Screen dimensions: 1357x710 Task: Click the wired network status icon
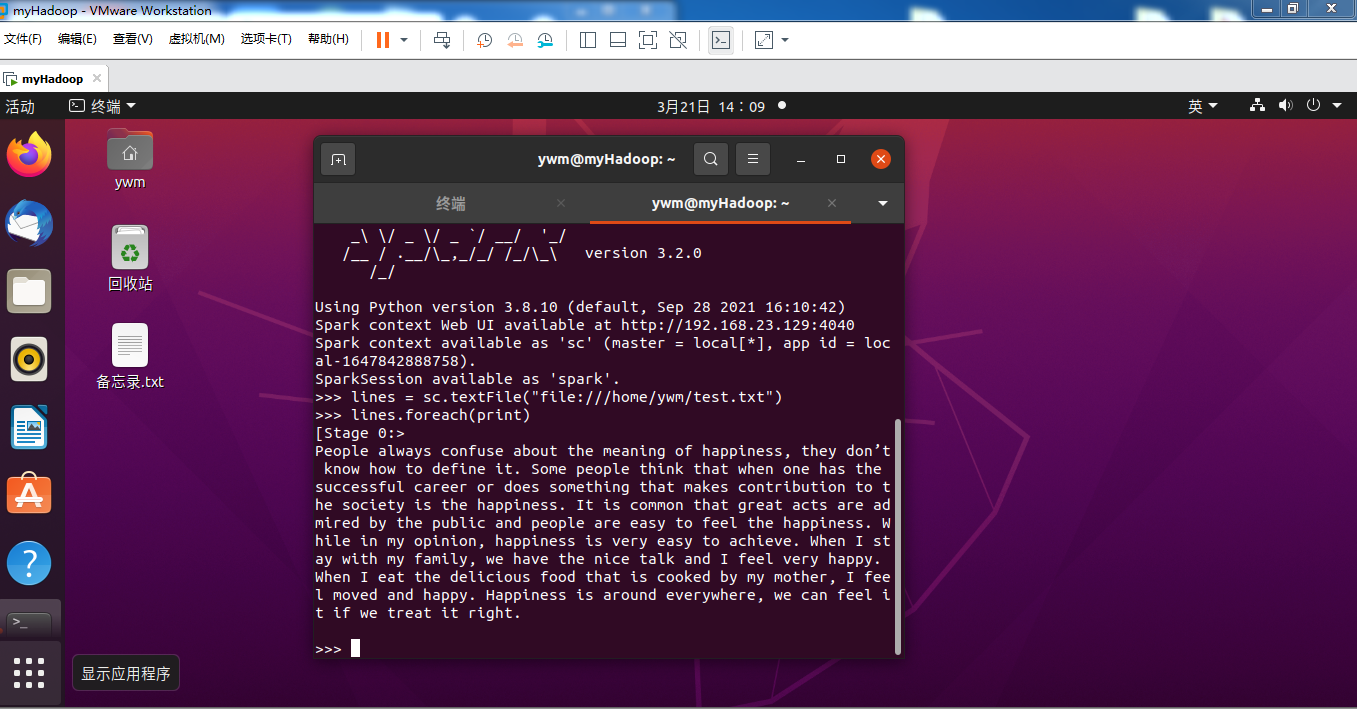1258,106
